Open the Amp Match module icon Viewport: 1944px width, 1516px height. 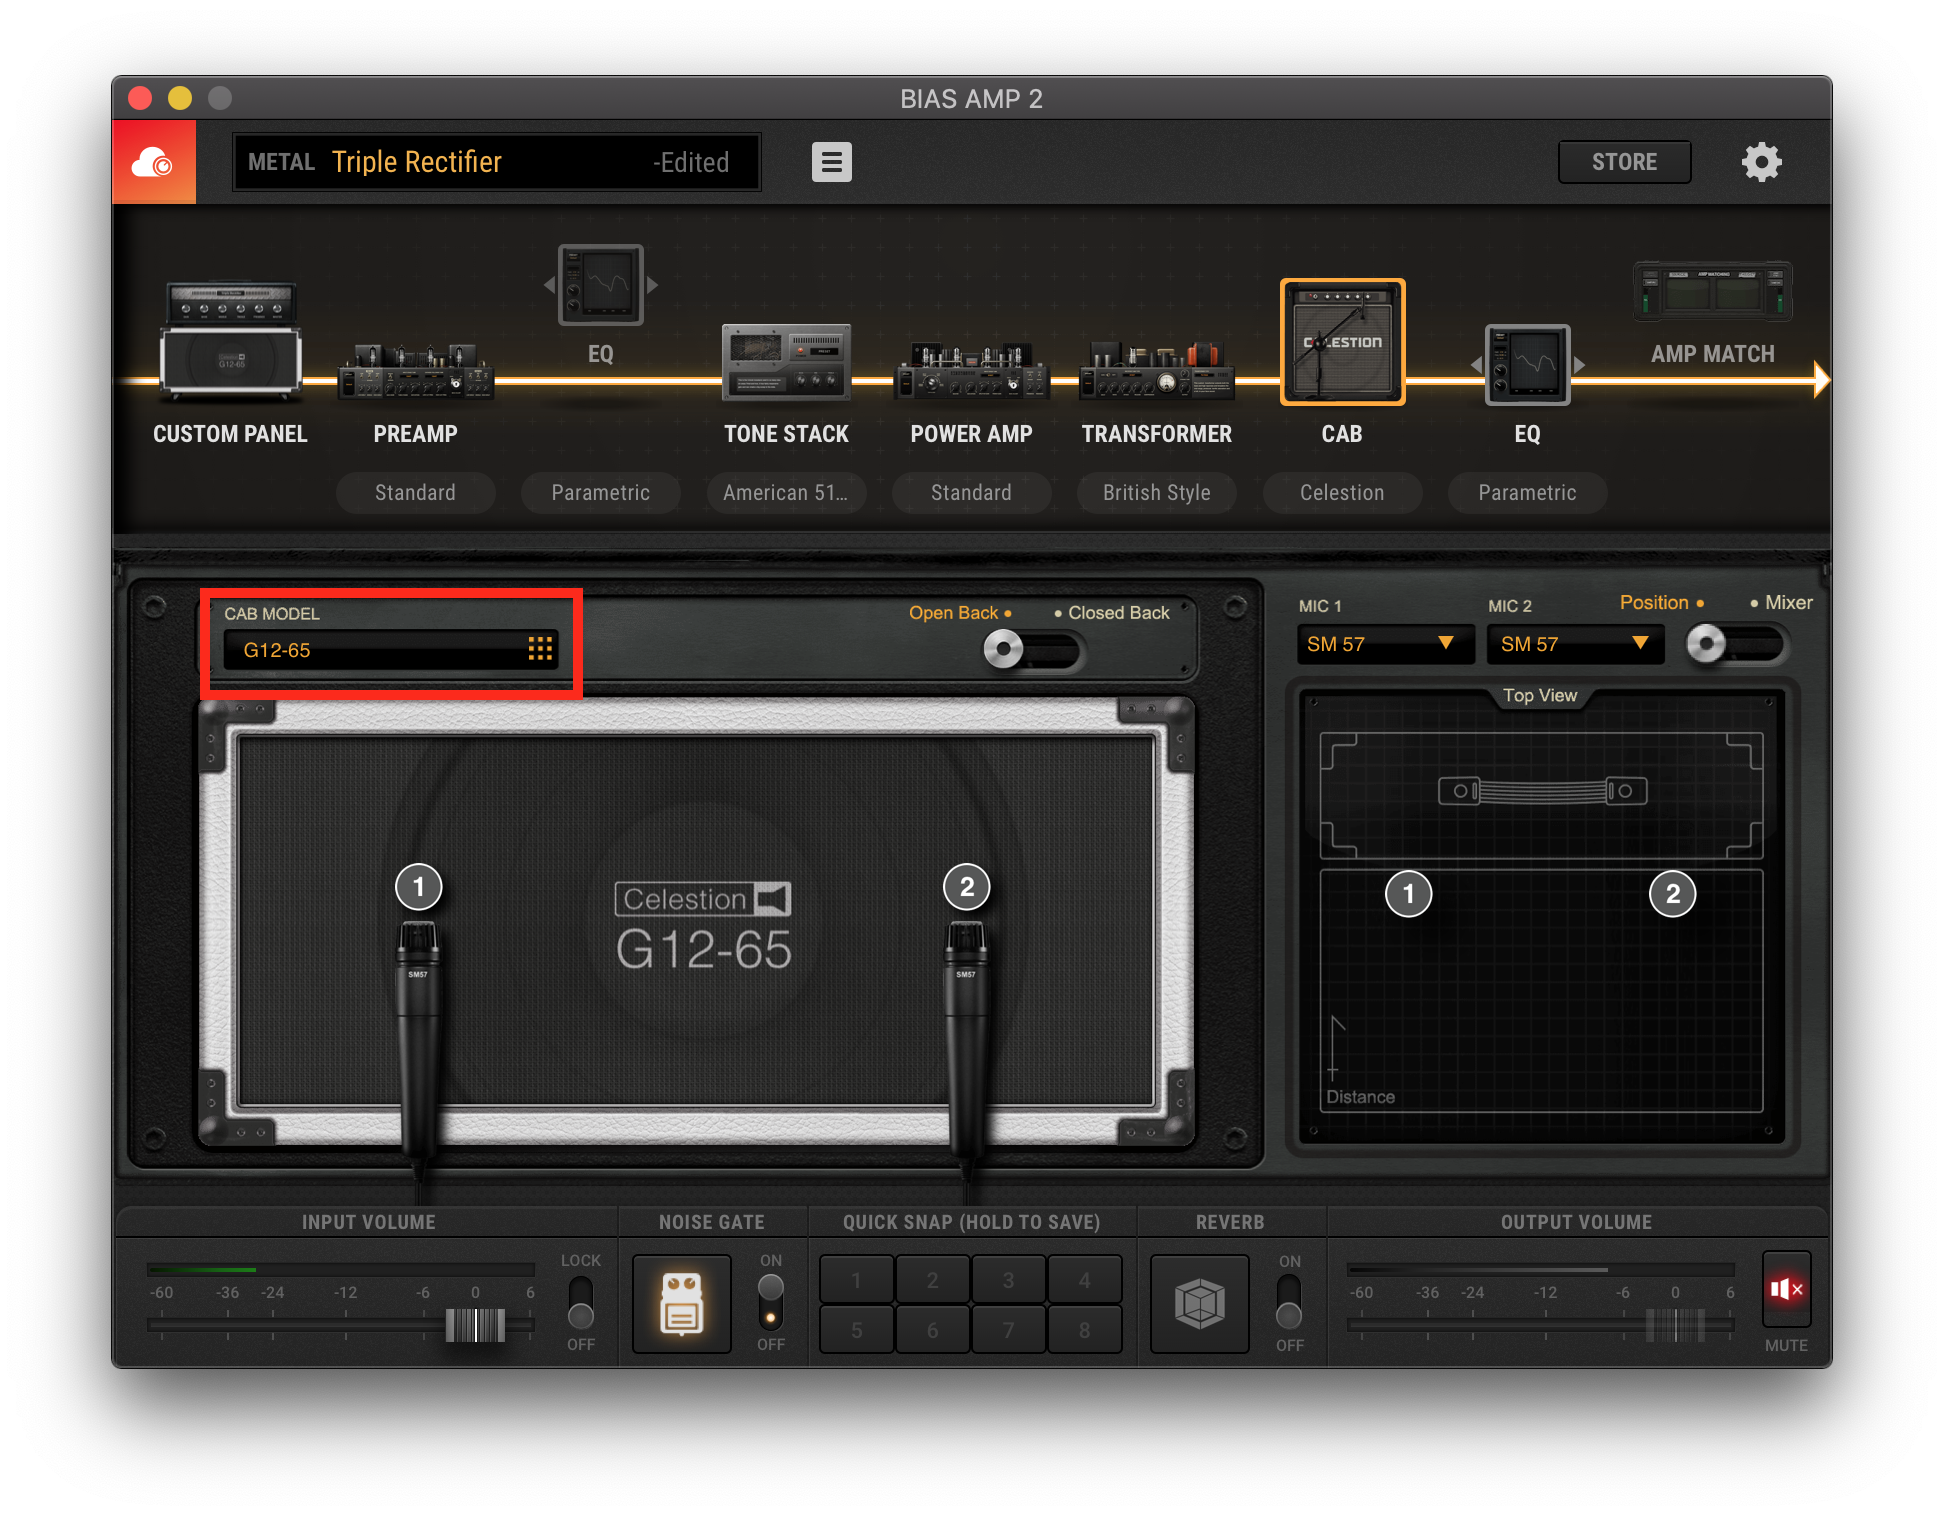point(1712,291)
